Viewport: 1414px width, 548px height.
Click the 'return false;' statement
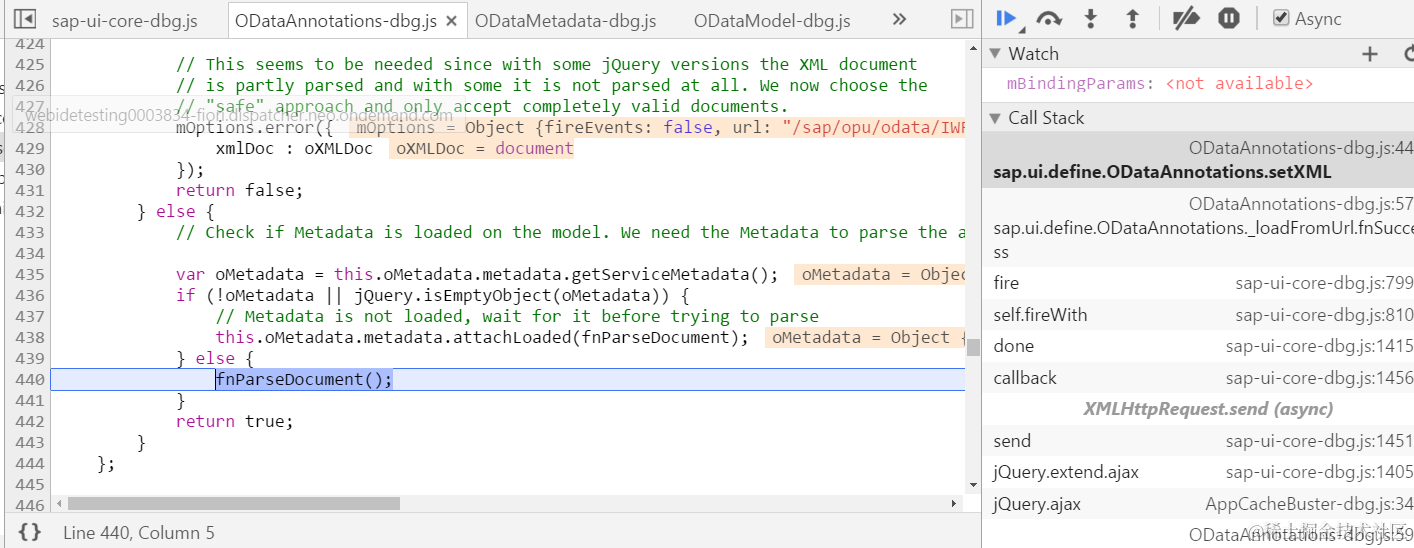[239, 190]
